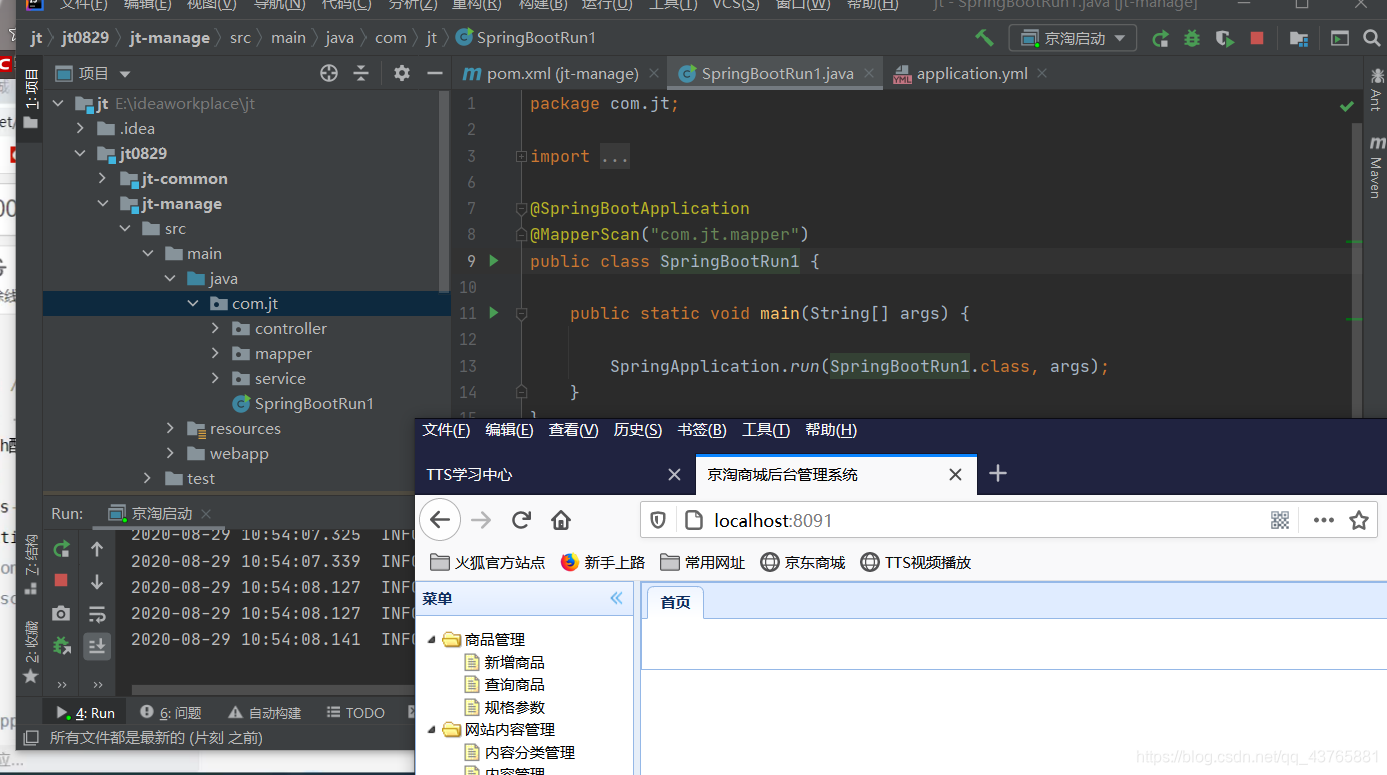
Task: Expand the .idea folder
Action: [x=80, y=128]
